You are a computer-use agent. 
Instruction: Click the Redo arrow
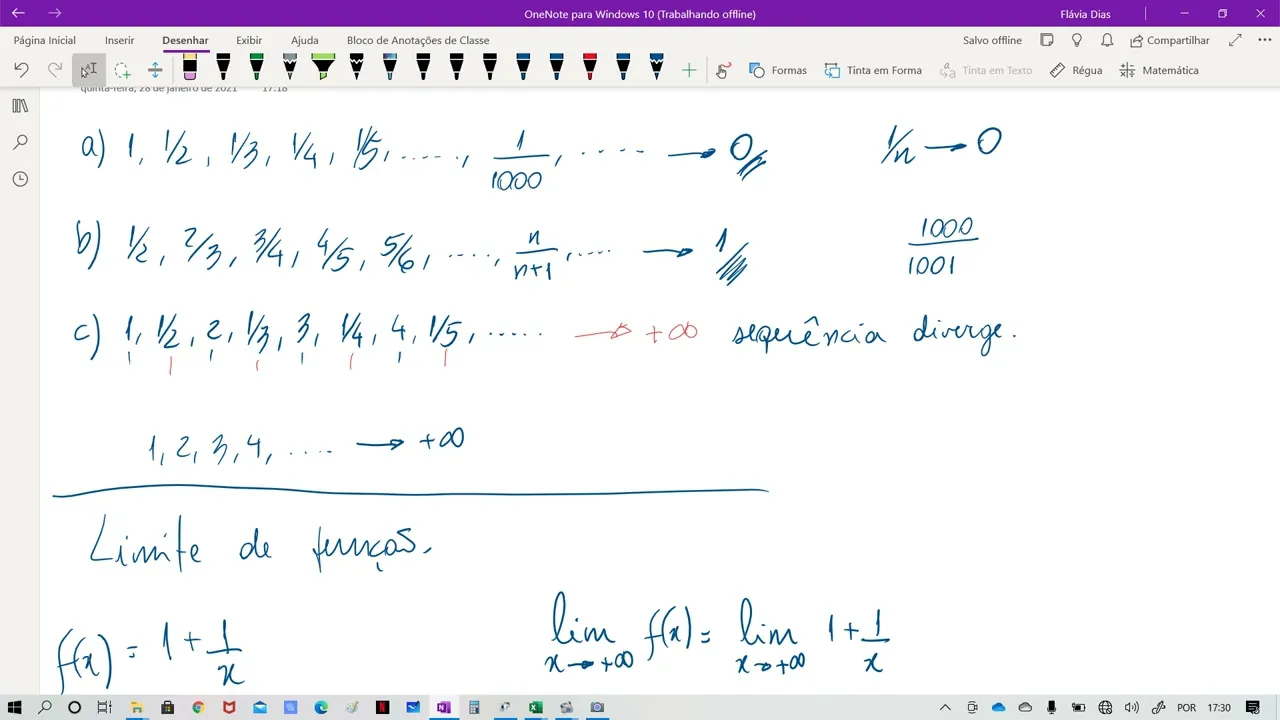pos(55,70)
